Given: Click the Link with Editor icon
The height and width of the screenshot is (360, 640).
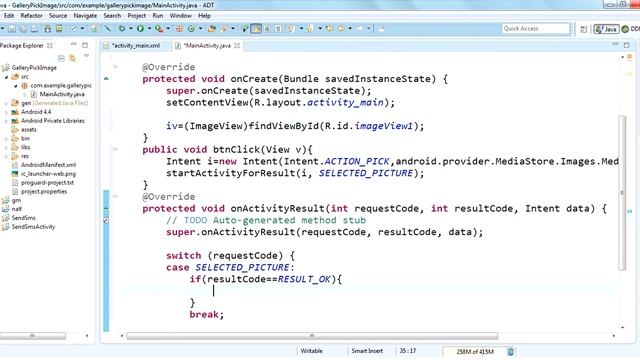Looking at the screenshot, I should click(x=72, y=58).
